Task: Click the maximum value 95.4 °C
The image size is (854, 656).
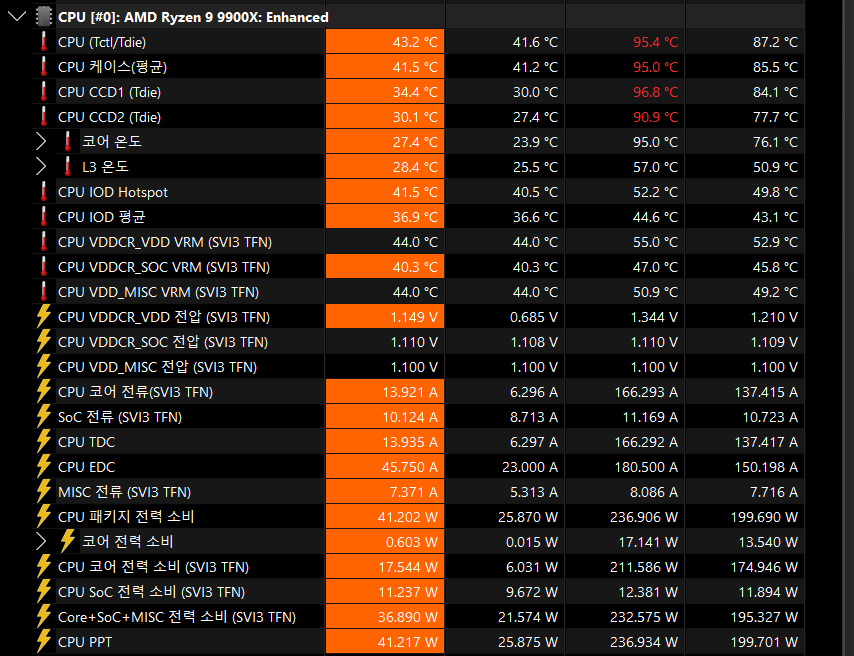Action: coord(655,42)
